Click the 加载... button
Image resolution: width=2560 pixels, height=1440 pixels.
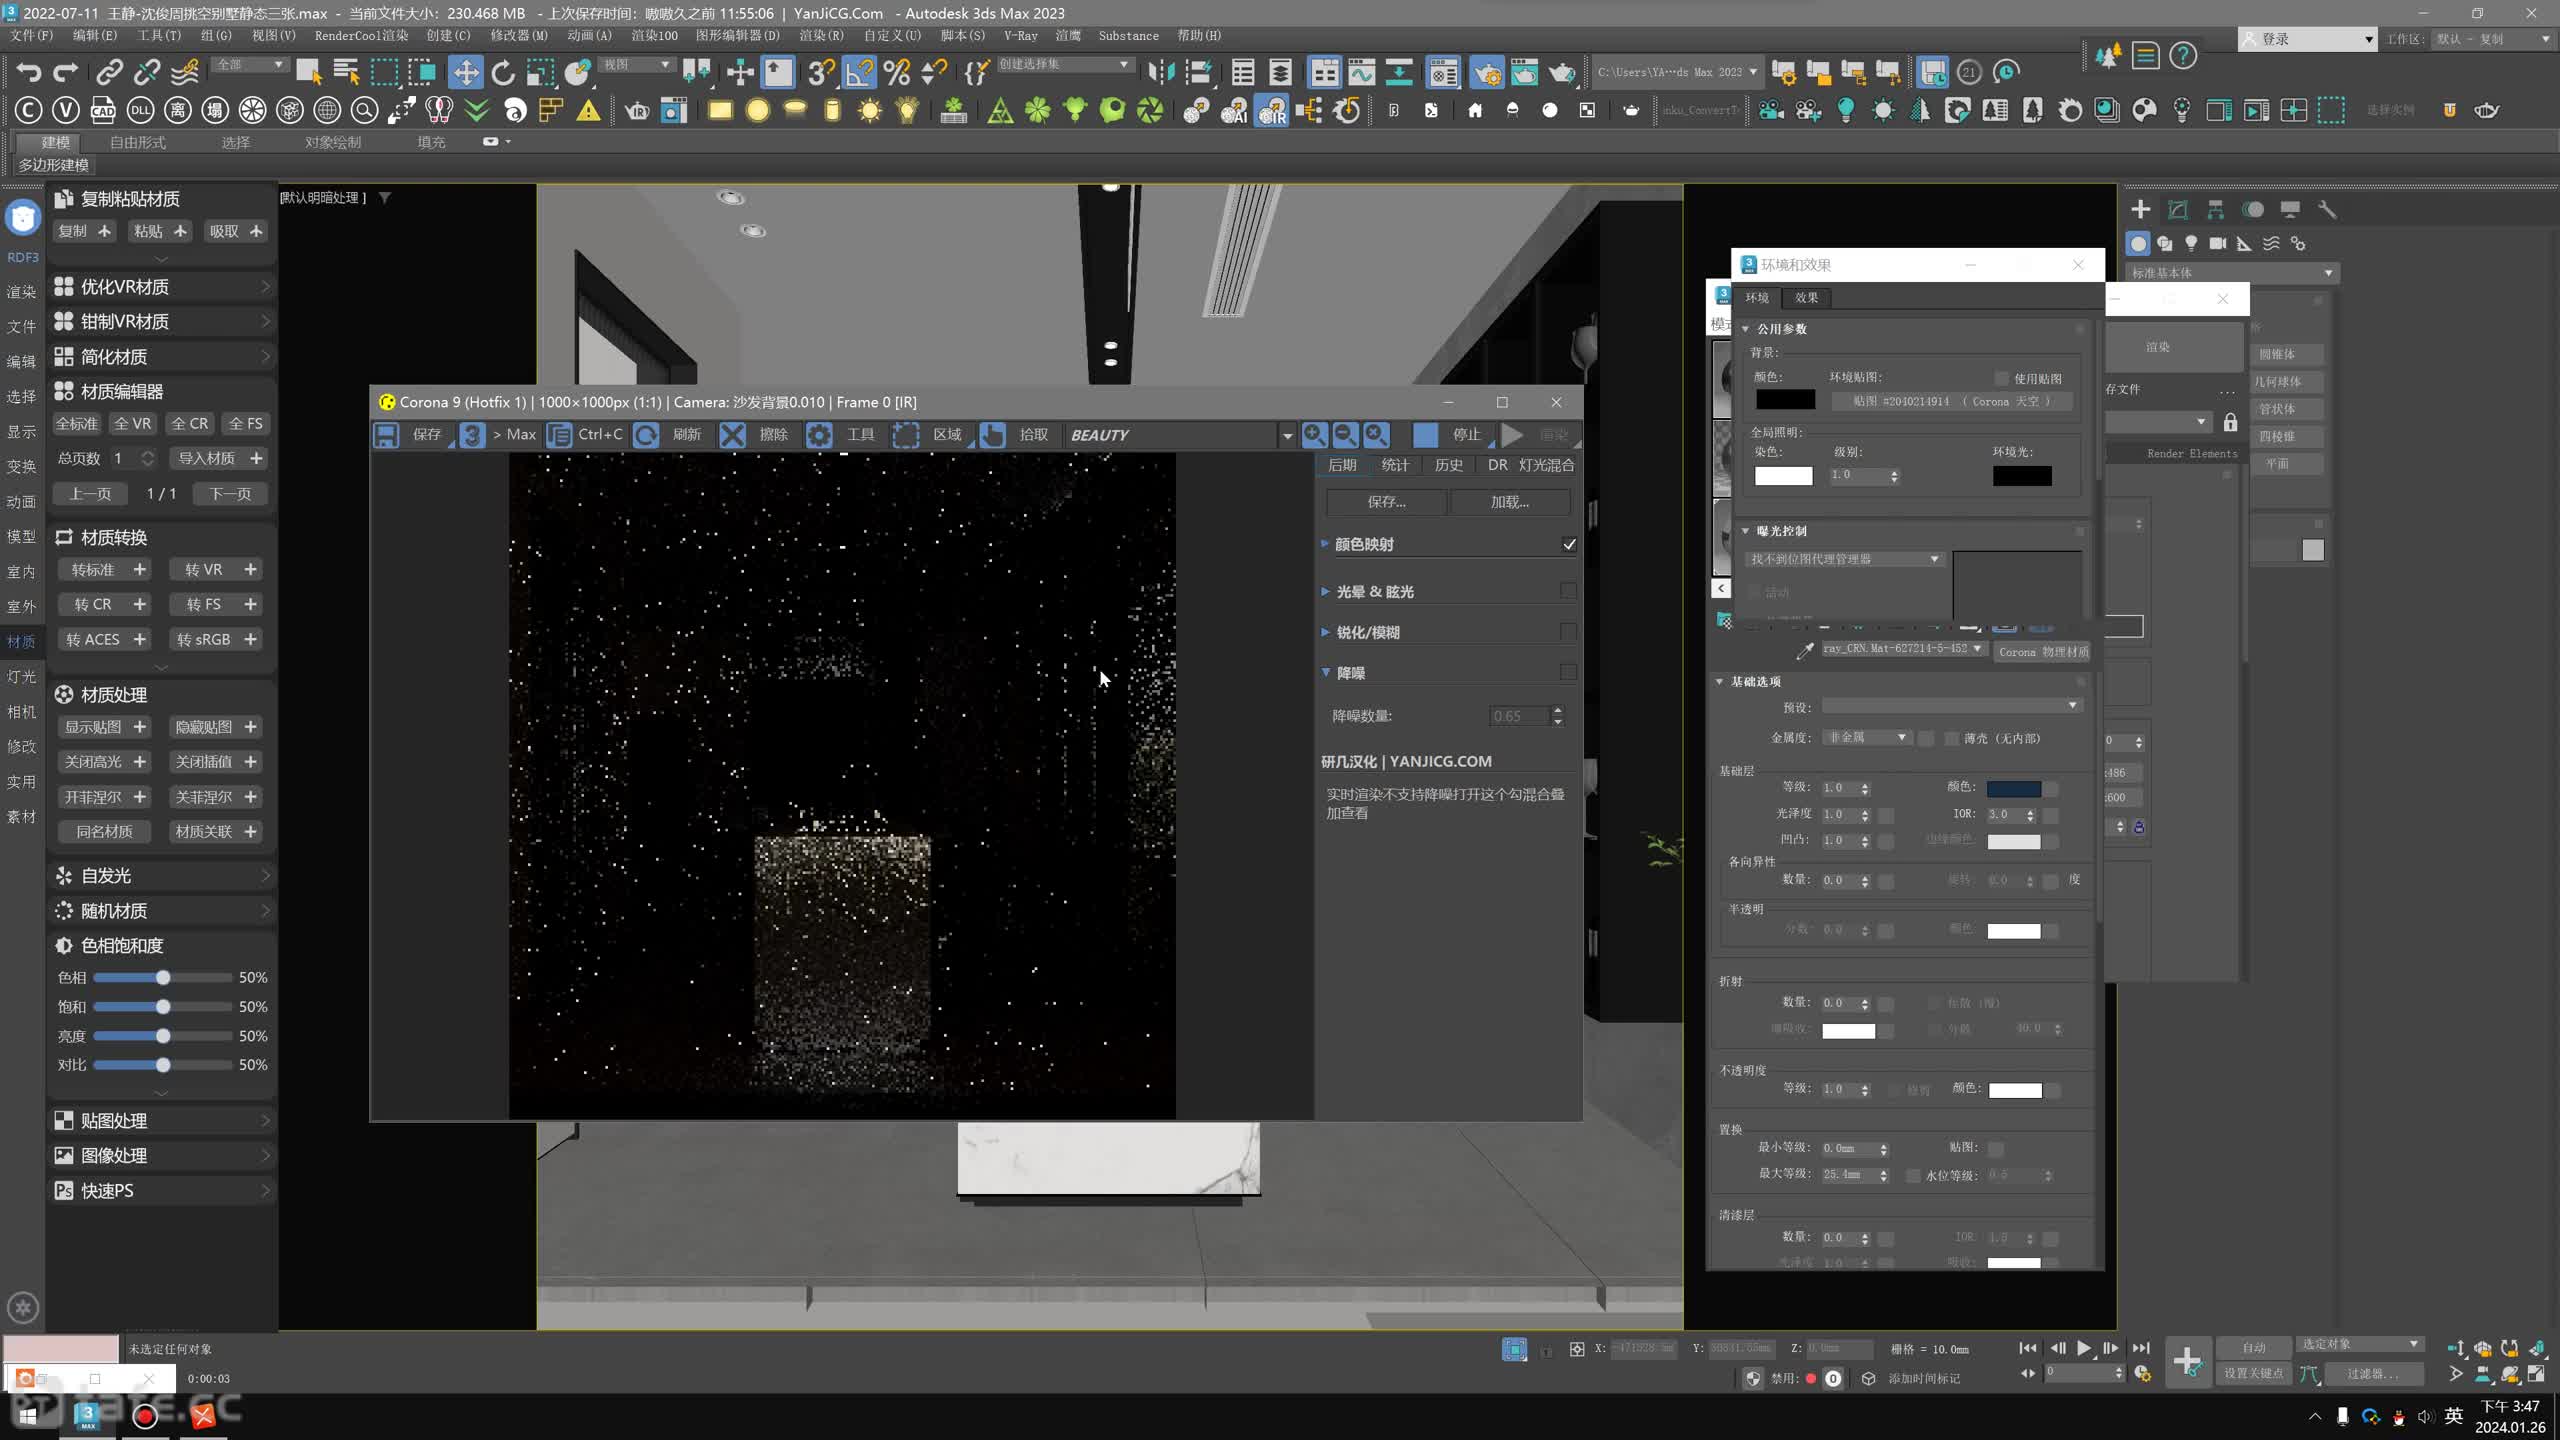tap(1509, 502)
